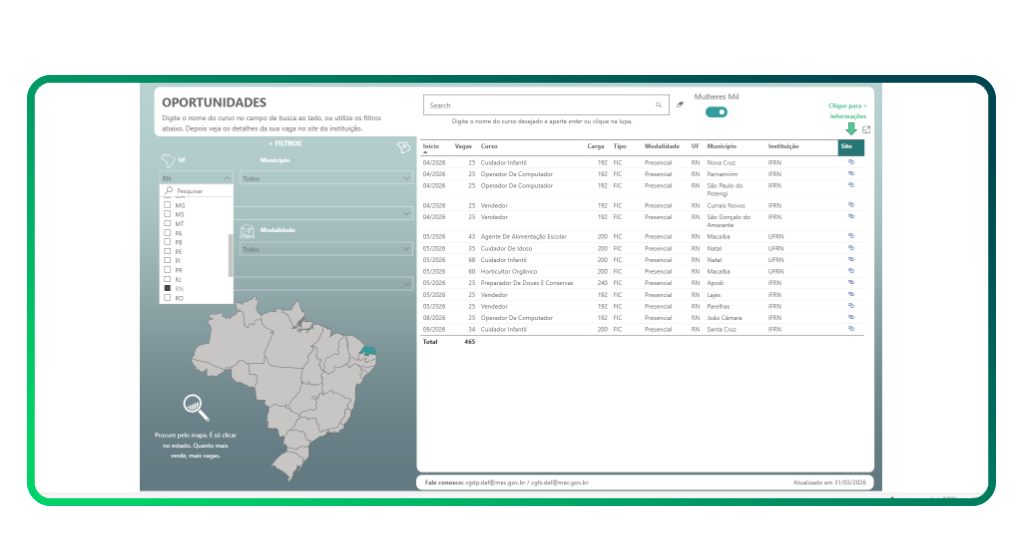Open site link for Agente De Alimentação Escolar
Screen dimensions: 1024x536
(x=851, y=236)
